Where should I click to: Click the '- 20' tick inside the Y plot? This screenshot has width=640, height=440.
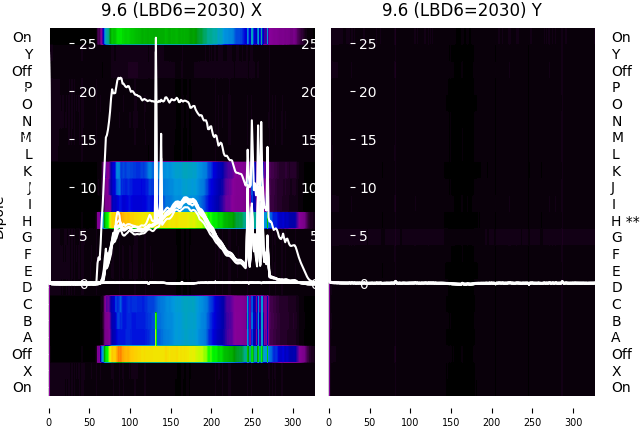point(363,92)
